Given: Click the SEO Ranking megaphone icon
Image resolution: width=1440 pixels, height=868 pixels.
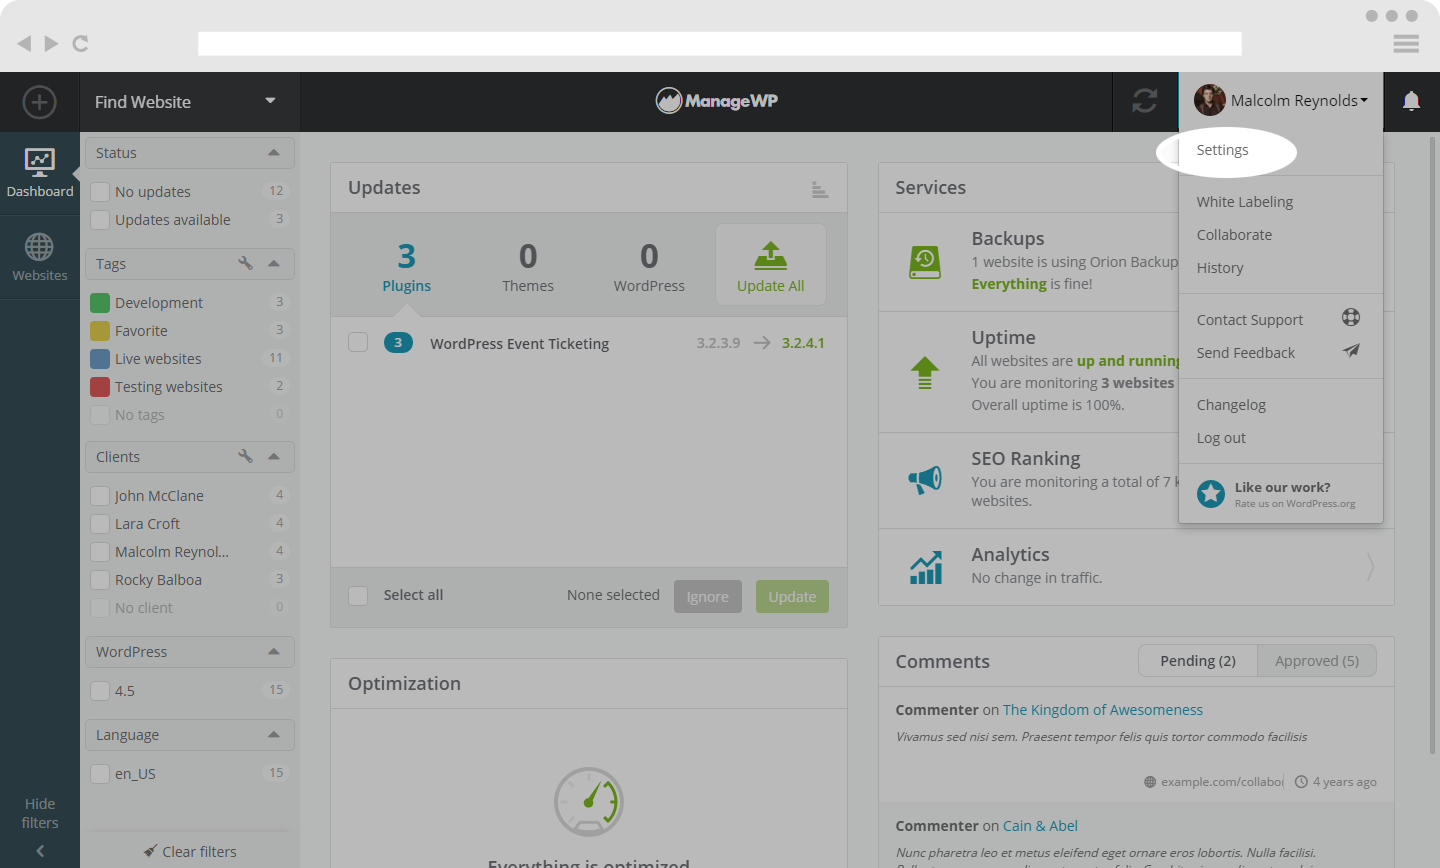Looking at the screenshot, I should click(925, 480).
